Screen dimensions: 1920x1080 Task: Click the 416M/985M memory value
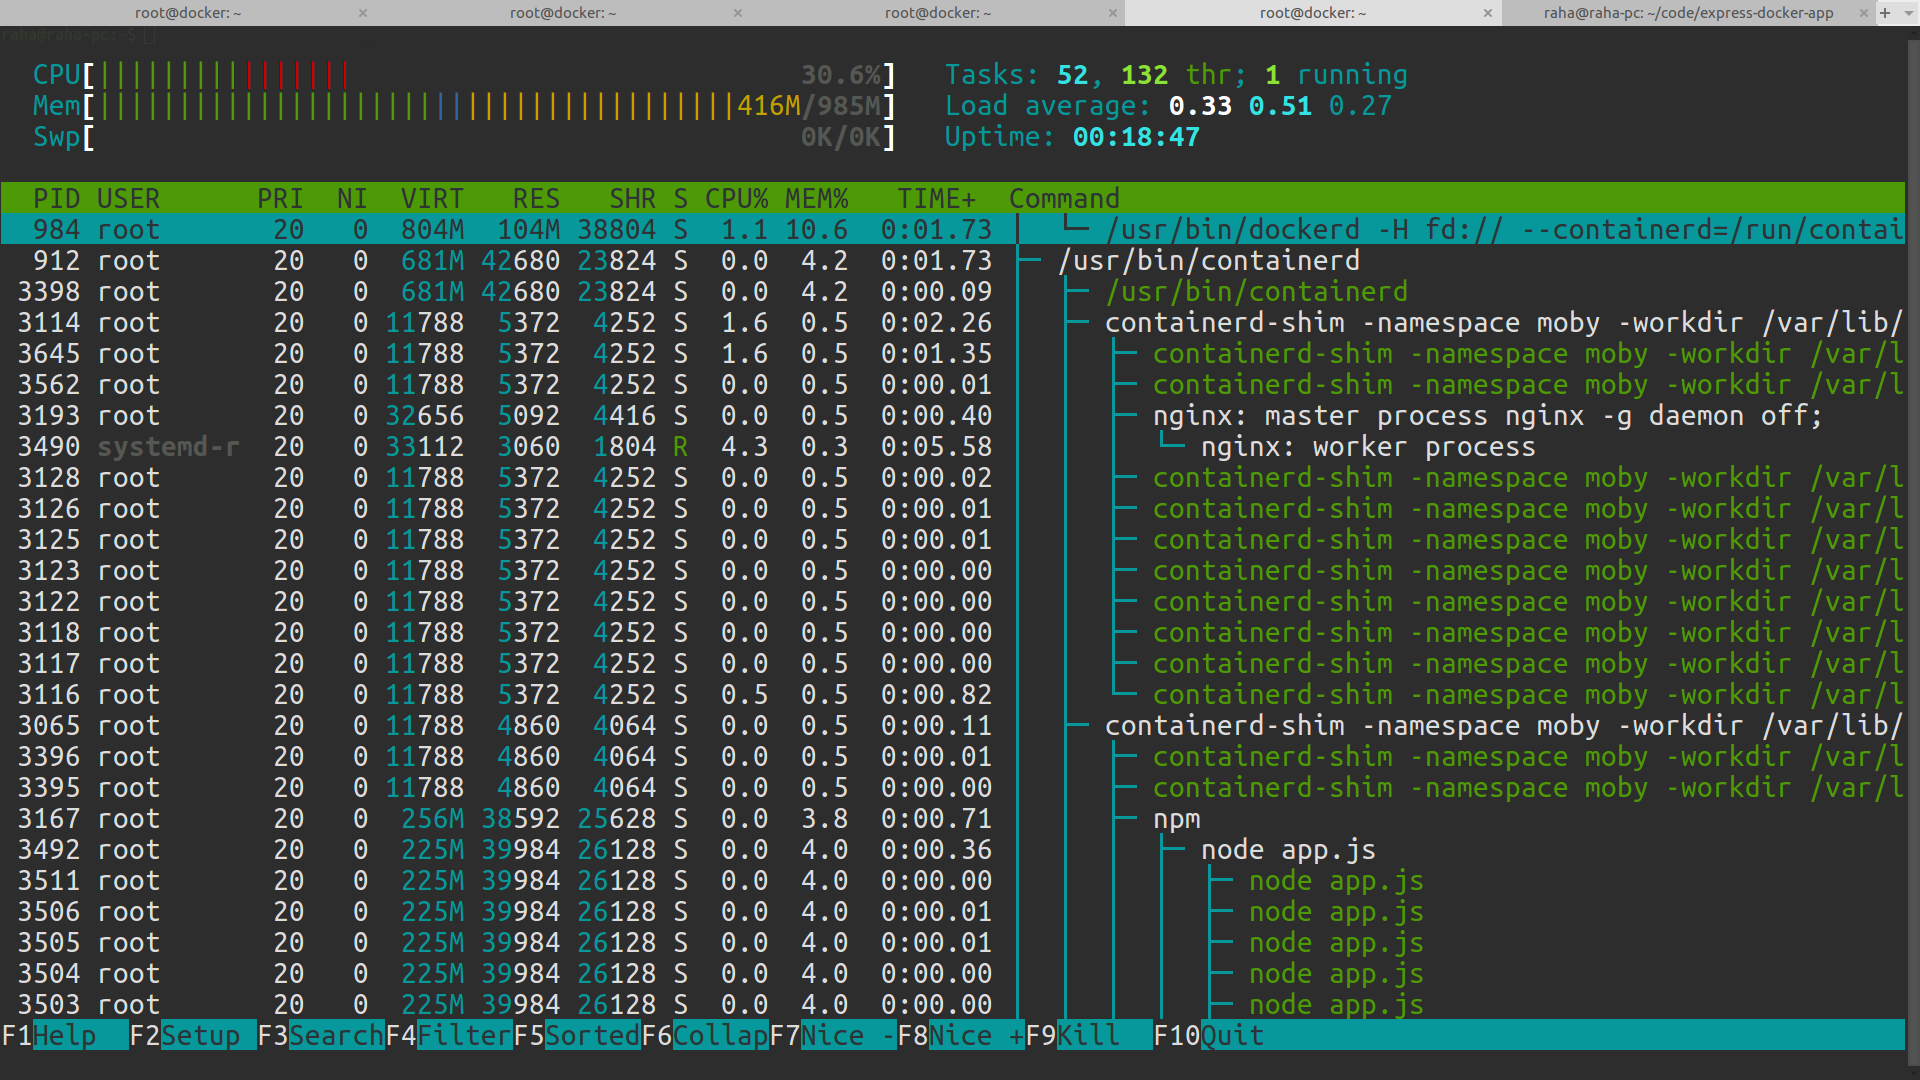click(808, 105)
